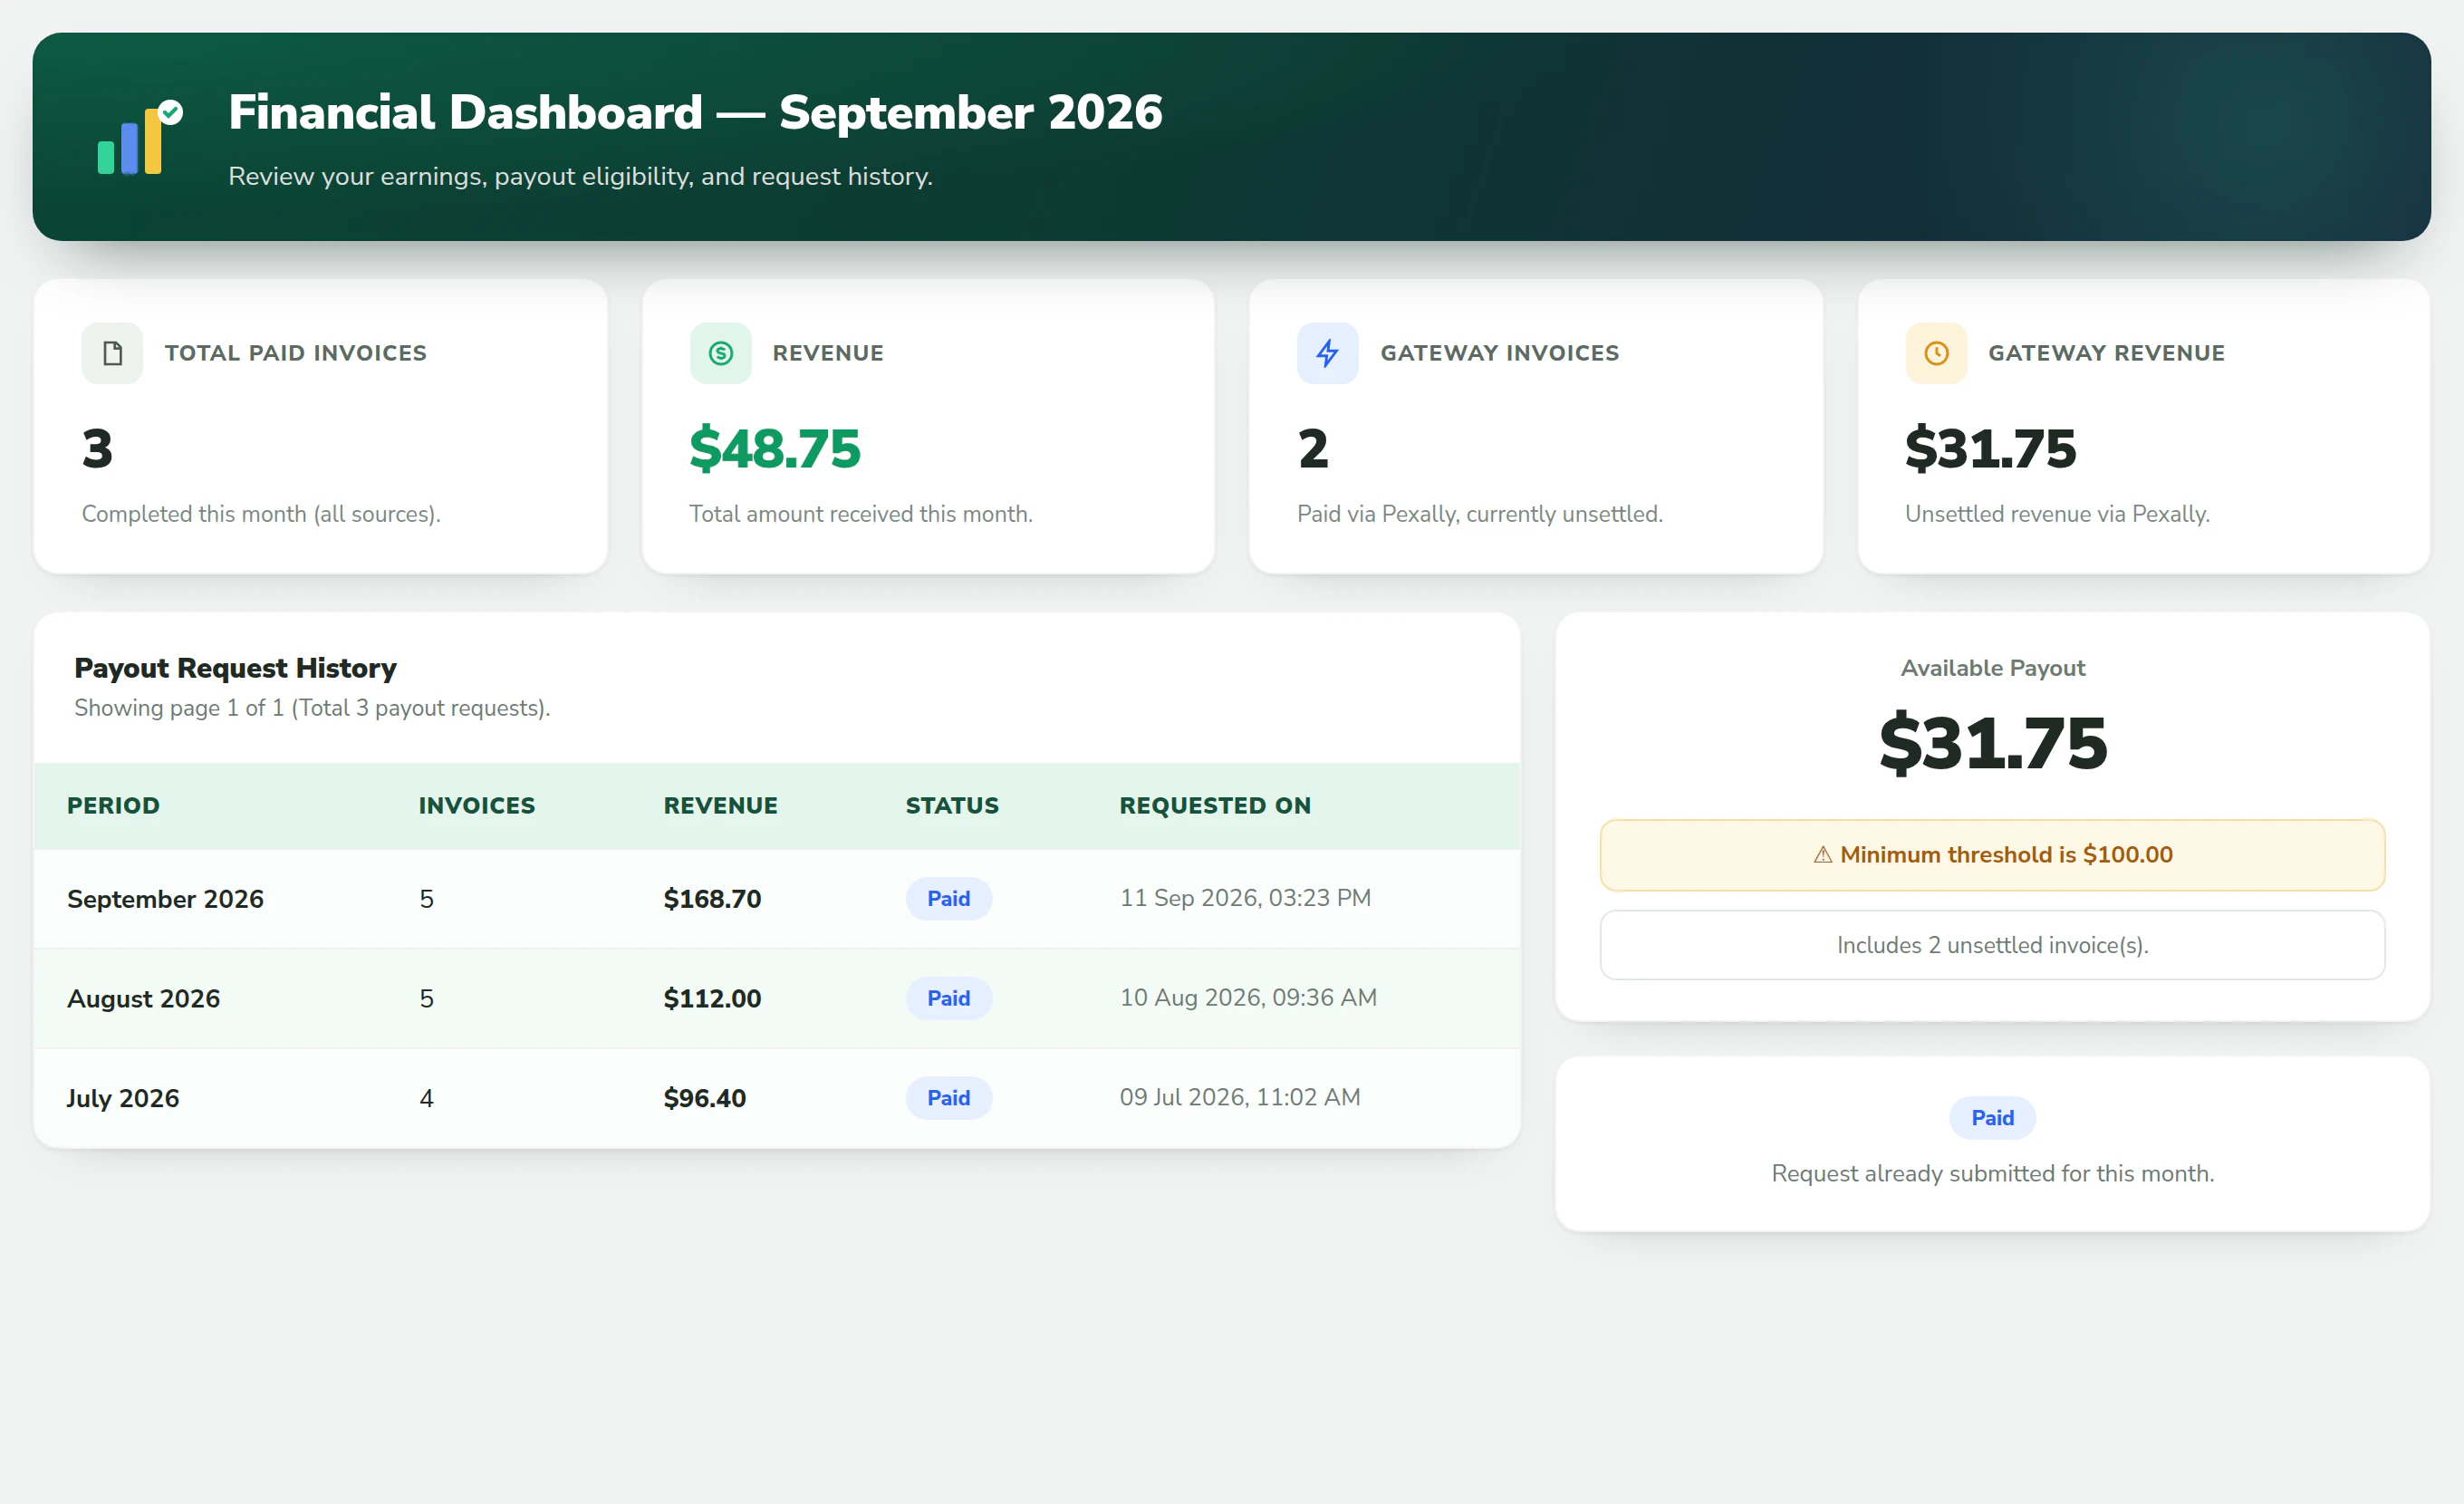This screenshot has width=2464, height=1504.
Task: Click the 'Showing page 1 of 1' text
Action: (179, 708)
